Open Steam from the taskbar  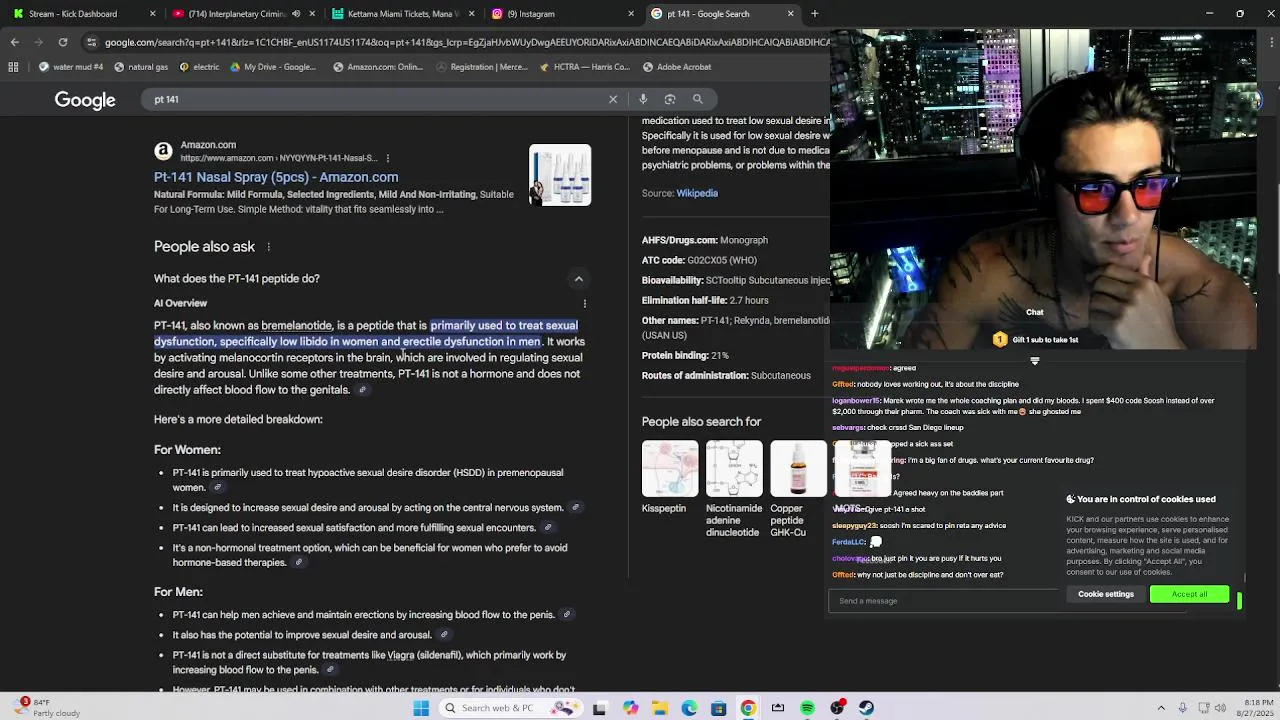[x=866, y=708]
